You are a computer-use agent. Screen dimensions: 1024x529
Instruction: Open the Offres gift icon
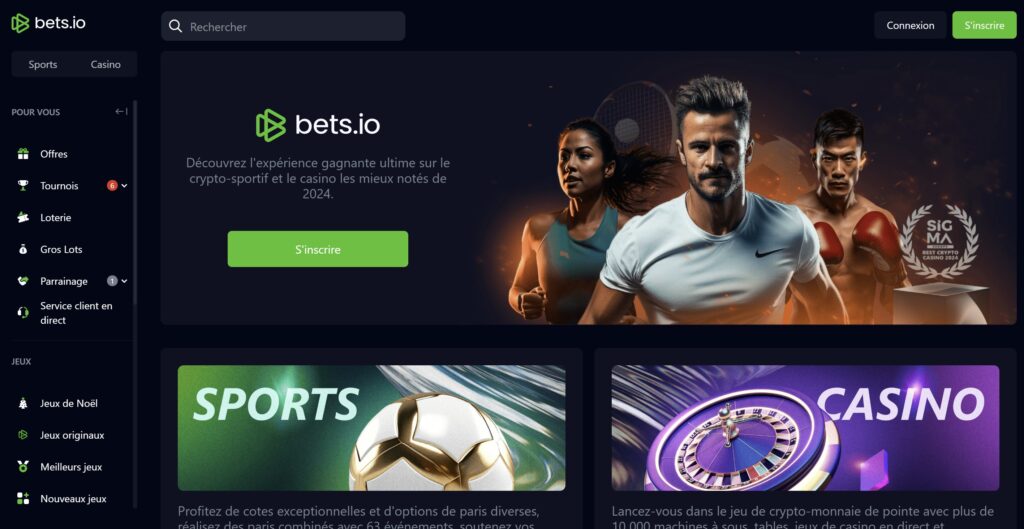point(23,154)
